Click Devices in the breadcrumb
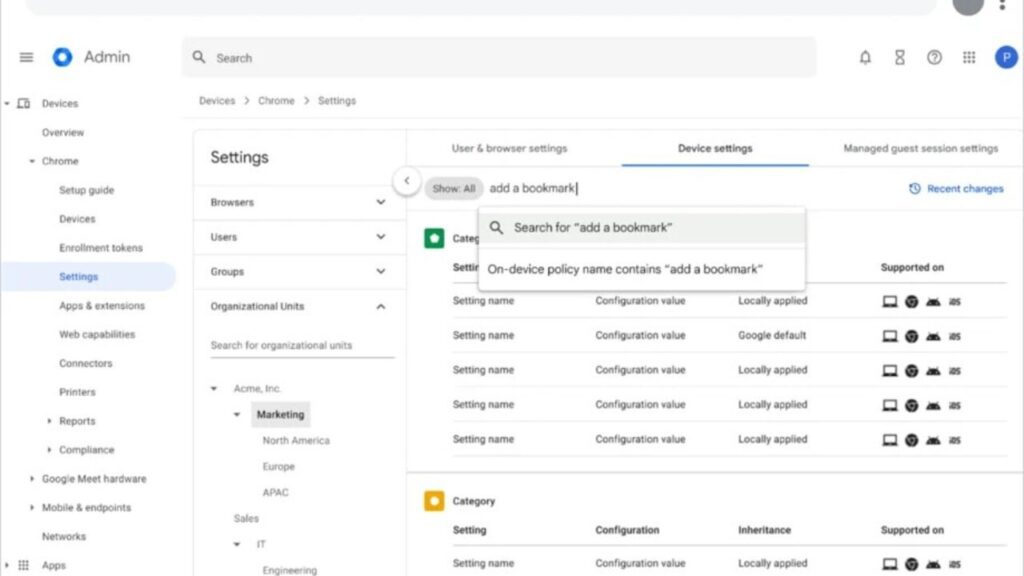The height and width of the screenshot is (576, 1024). (217, 101)
